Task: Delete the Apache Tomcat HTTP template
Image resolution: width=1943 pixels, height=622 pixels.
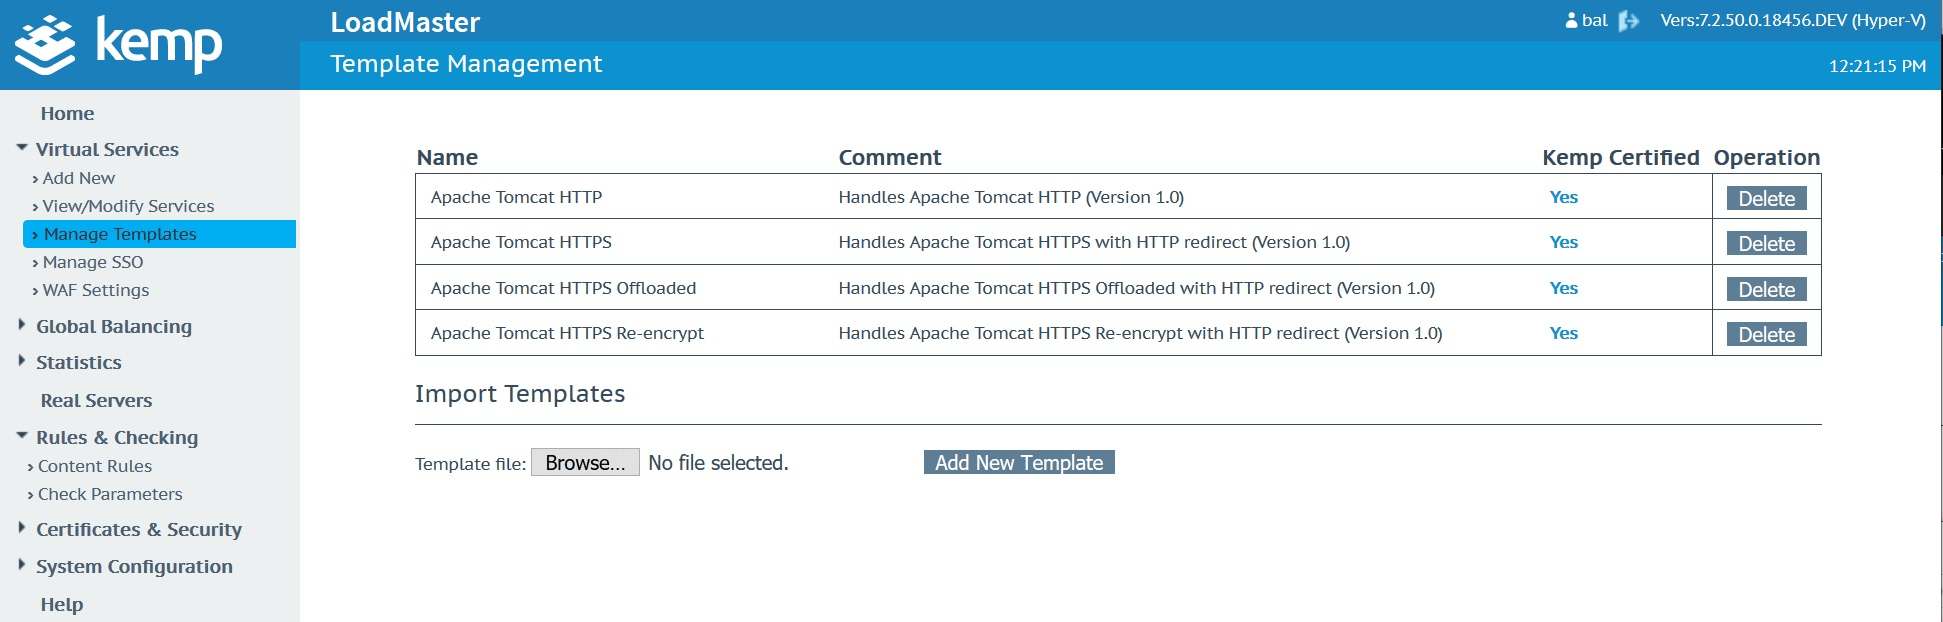Action: 1766,198
